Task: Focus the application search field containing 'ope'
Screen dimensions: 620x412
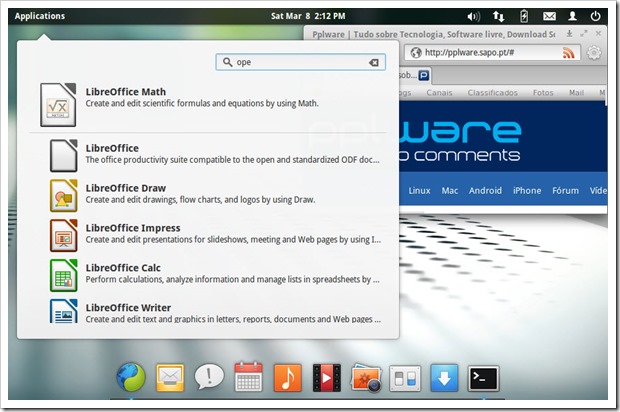Action: pos(301,62)
